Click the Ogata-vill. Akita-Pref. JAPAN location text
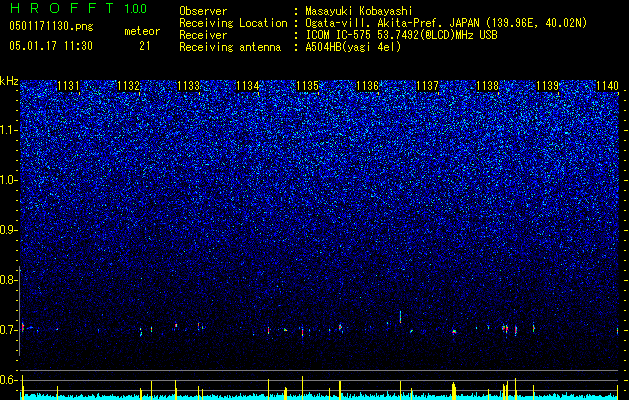The image size is (629, 400). 446,23
